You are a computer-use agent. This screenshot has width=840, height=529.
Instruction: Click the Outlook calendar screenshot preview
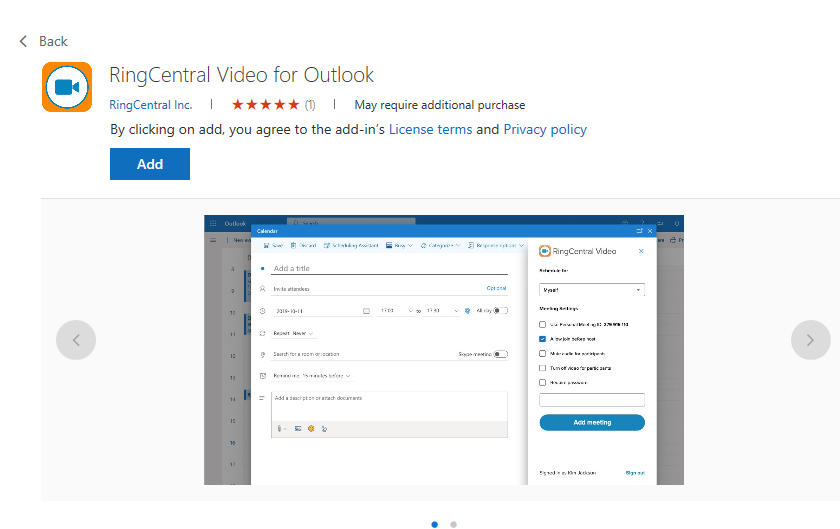click(x=444, y=350)
